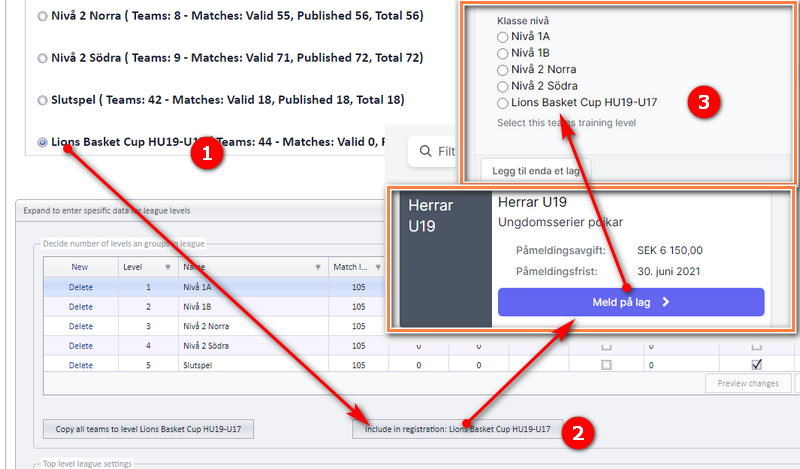Select Lions Basket Cup HU19-U17 league radio
800x469 pixels.
(42, 142)
